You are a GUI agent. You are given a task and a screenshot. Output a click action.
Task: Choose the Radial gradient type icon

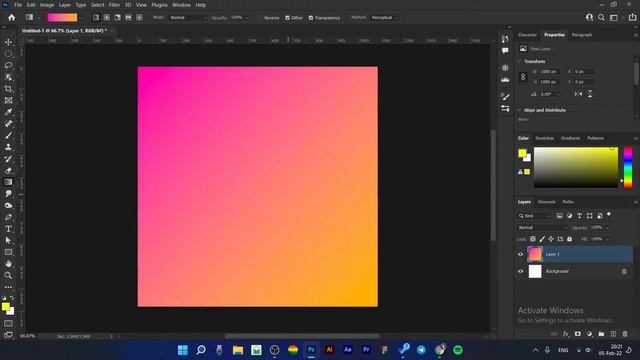click(x=107, y=18)
